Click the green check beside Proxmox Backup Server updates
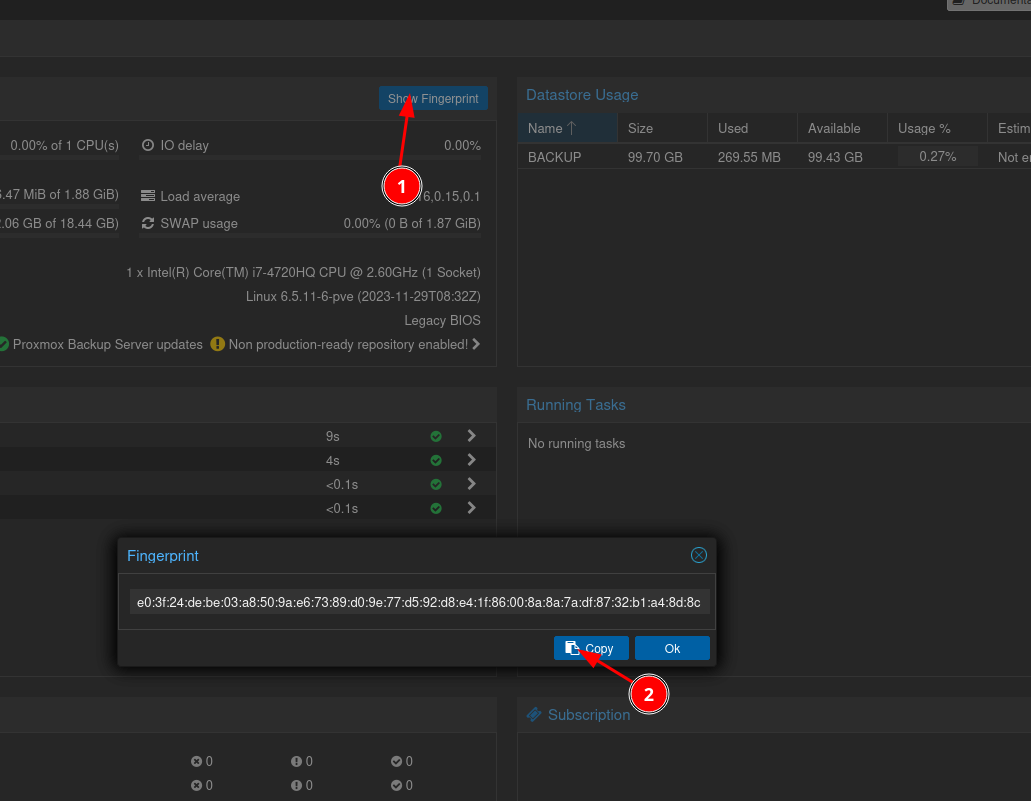Viewport: 1031px width, 801px height. coord(4,344)
